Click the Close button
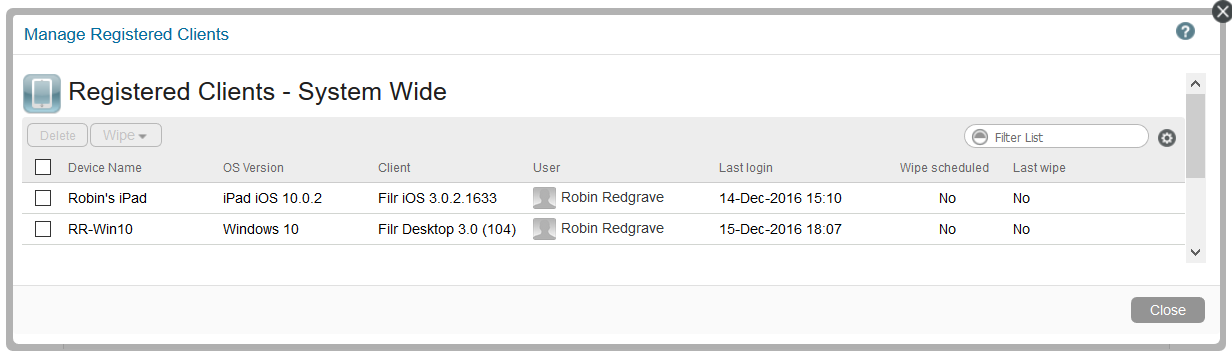This screenshot has height=362, width=1232. pos(1167,310)
